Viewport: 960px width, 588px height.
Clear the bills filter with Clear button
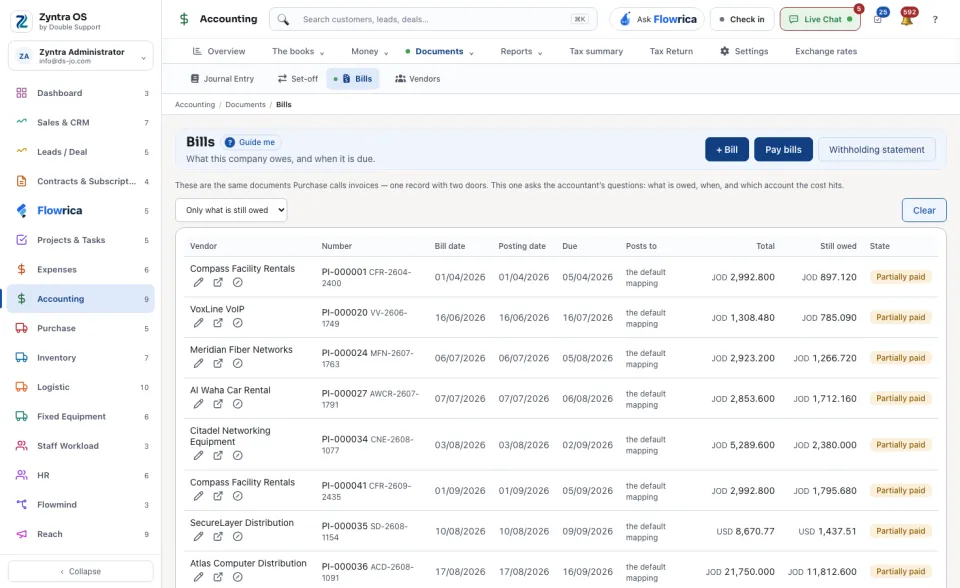[x=924, y=210]
